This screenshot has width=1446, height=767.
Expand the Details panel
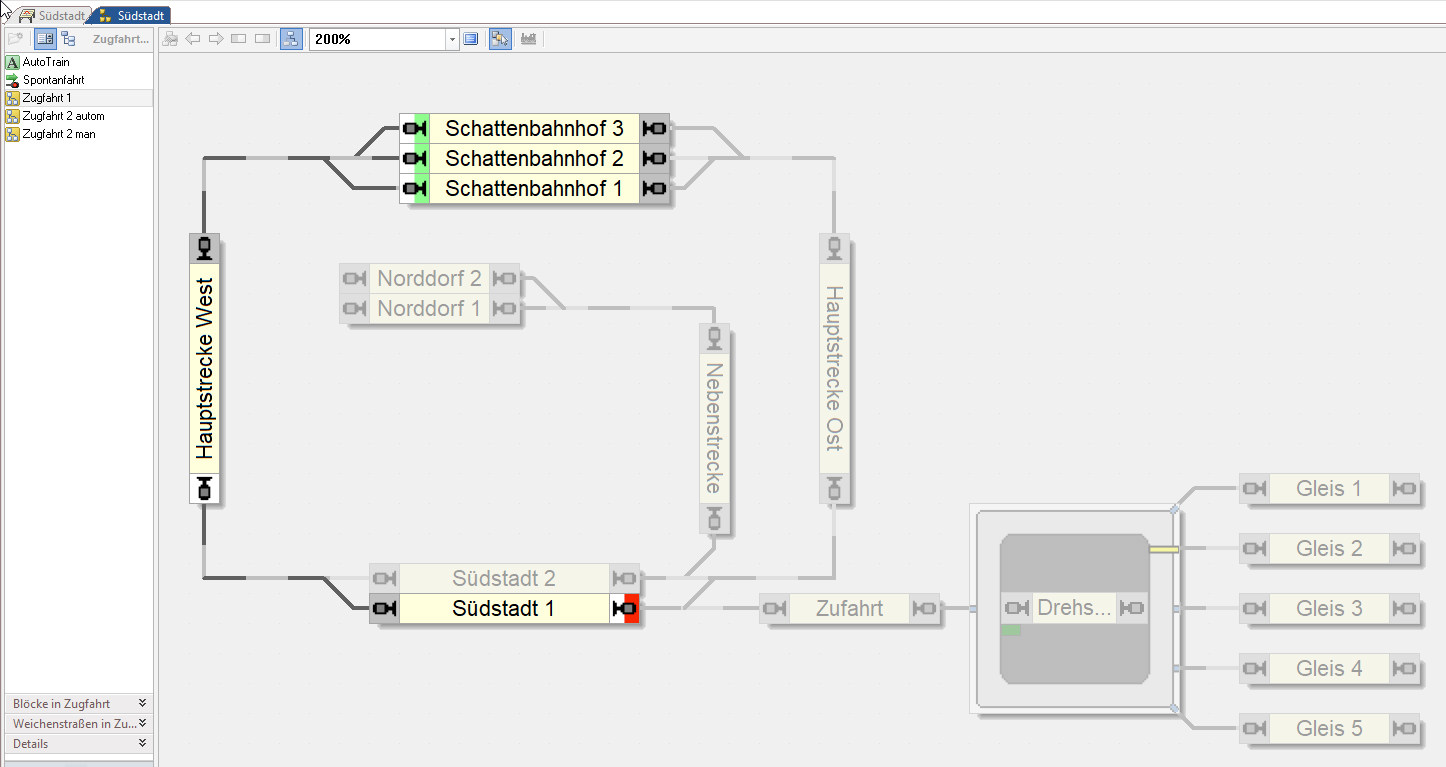pyautogui.click(x=142, y=743)
